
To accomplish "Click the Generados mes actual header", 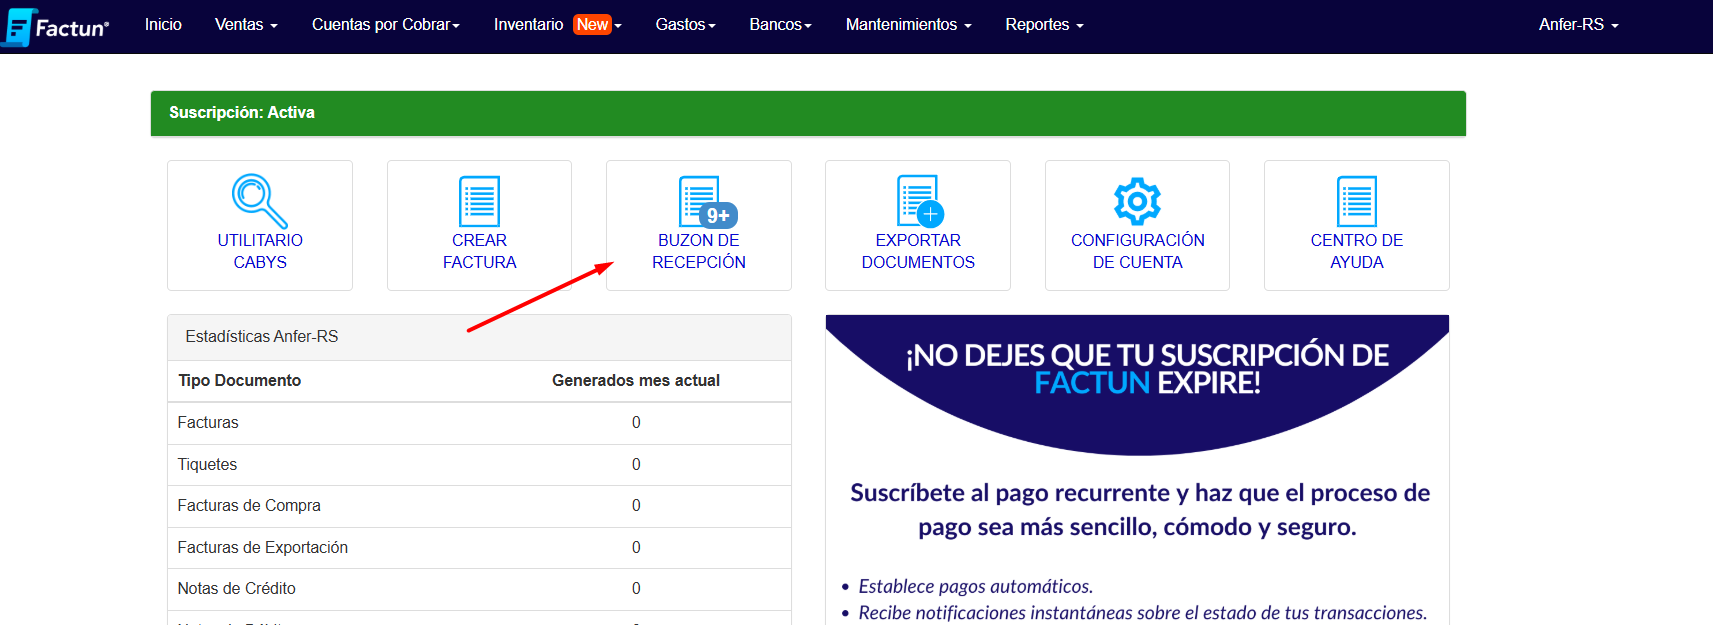I will pyautogui.click(x=636, y=380).
